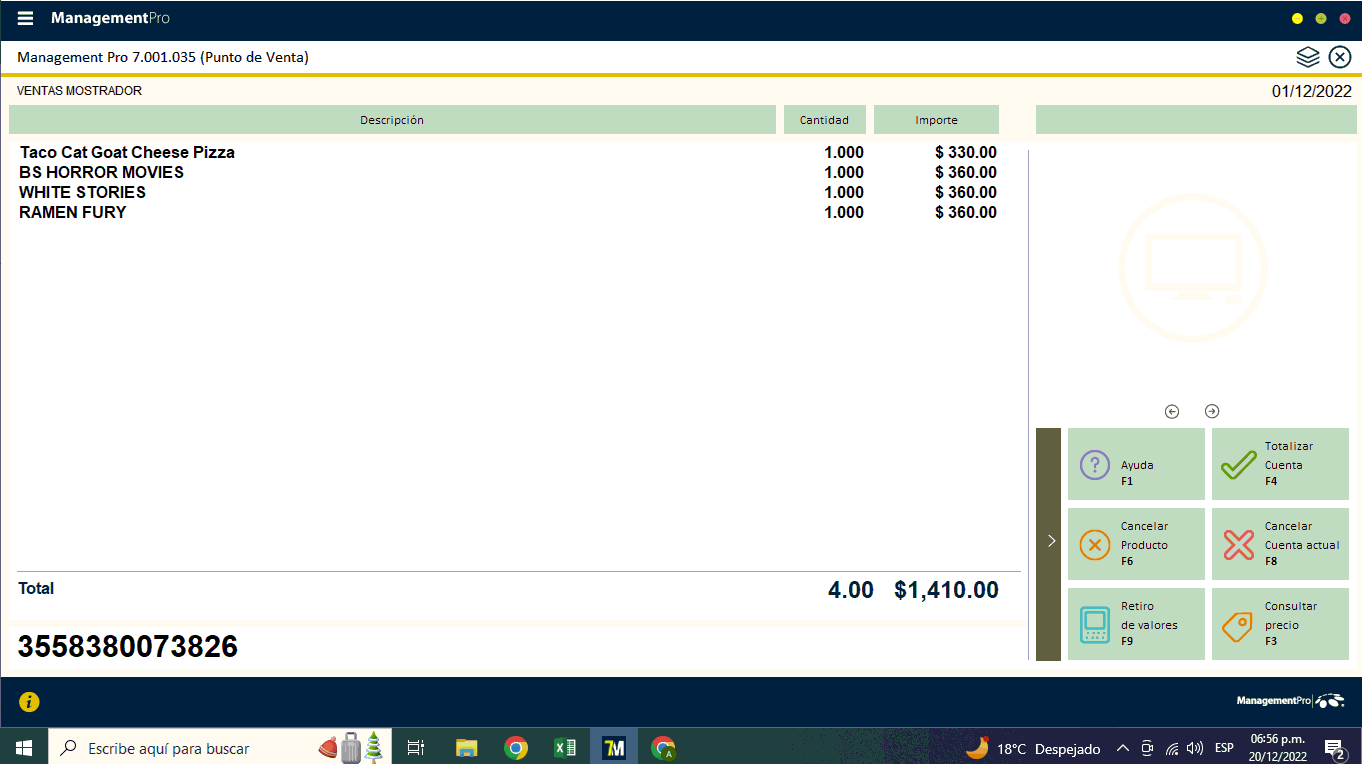Click Cancelar Producto orange X button
This screenshot has width=1362, height=764.
(x=1136, y=544)
